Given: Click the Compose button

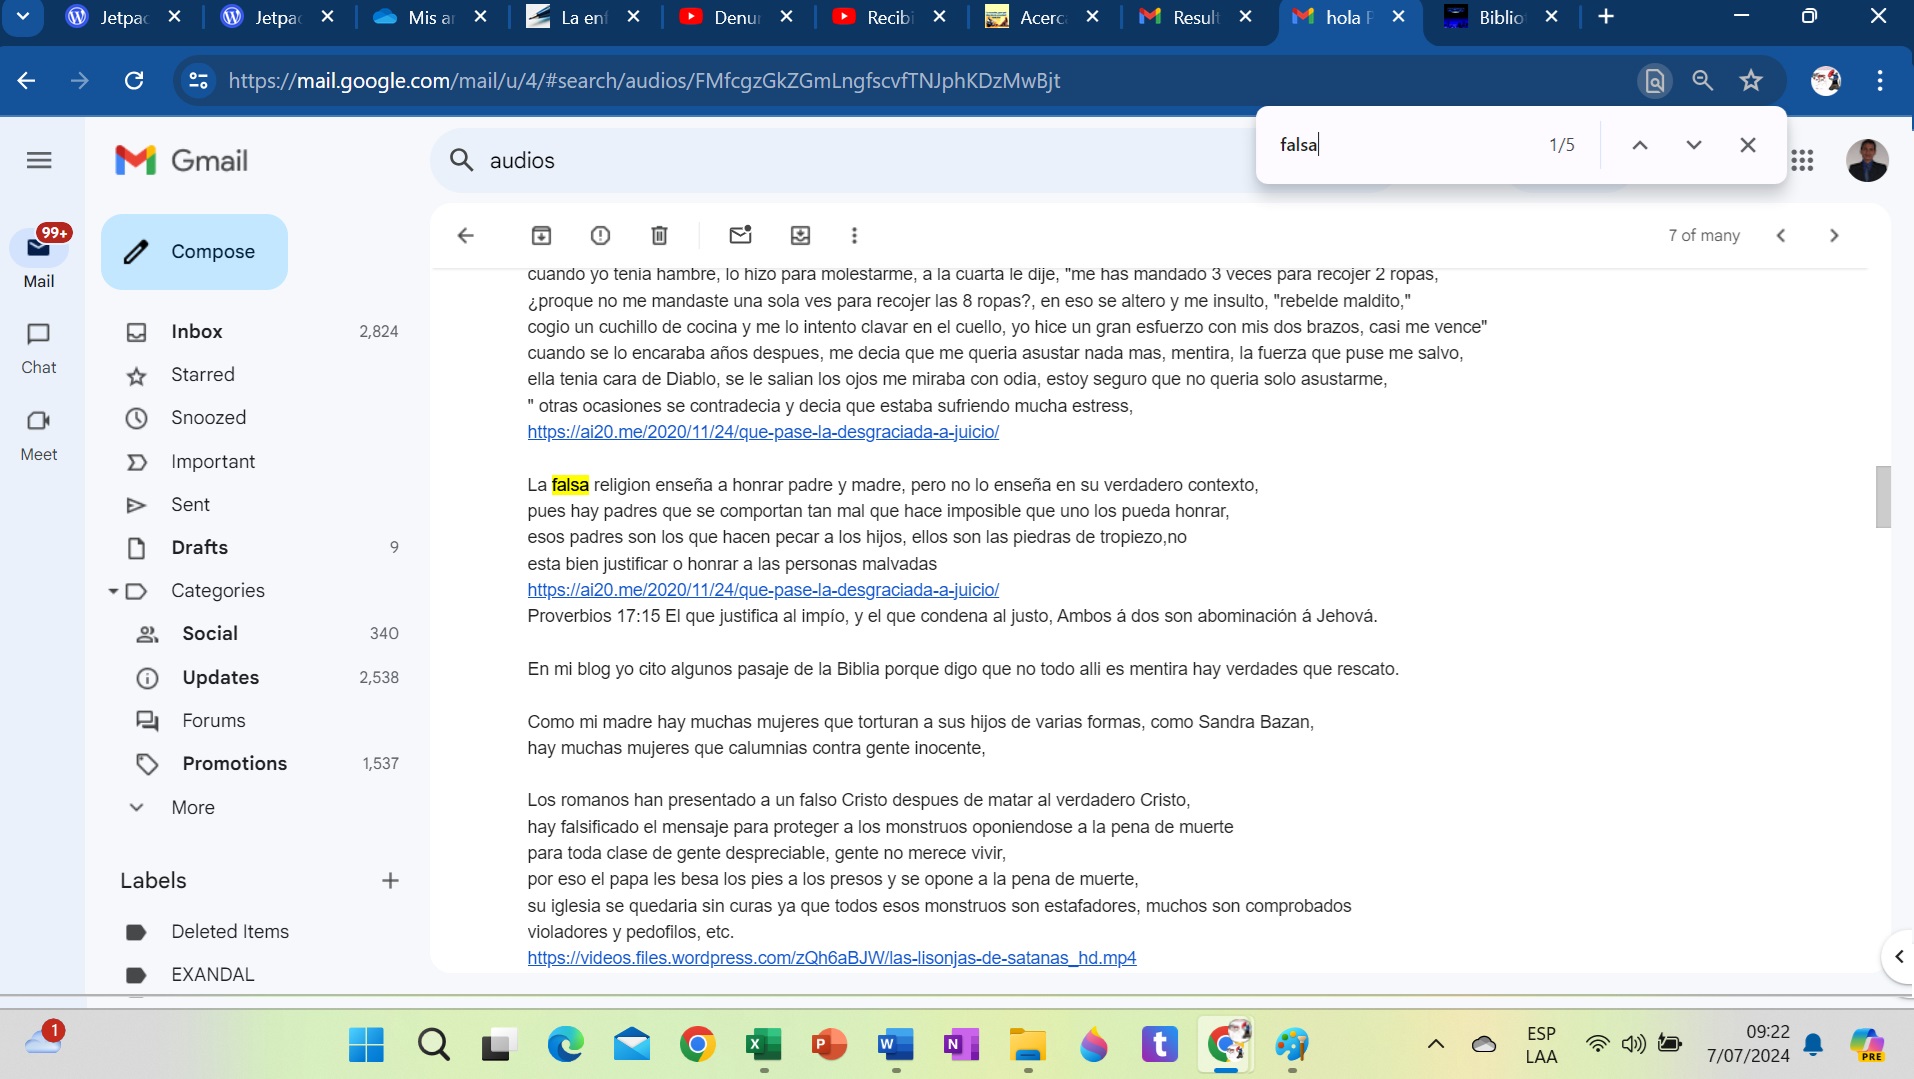Looking at the screenshot, I should point(194,252).
